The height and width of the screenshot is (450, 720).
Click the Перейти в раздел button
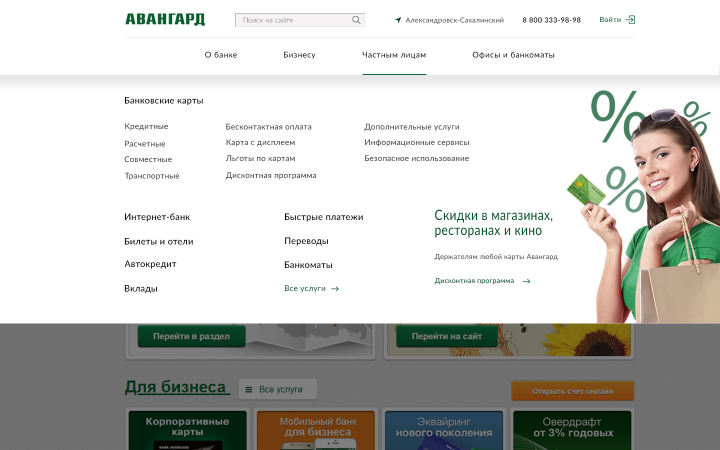(191, 336)
